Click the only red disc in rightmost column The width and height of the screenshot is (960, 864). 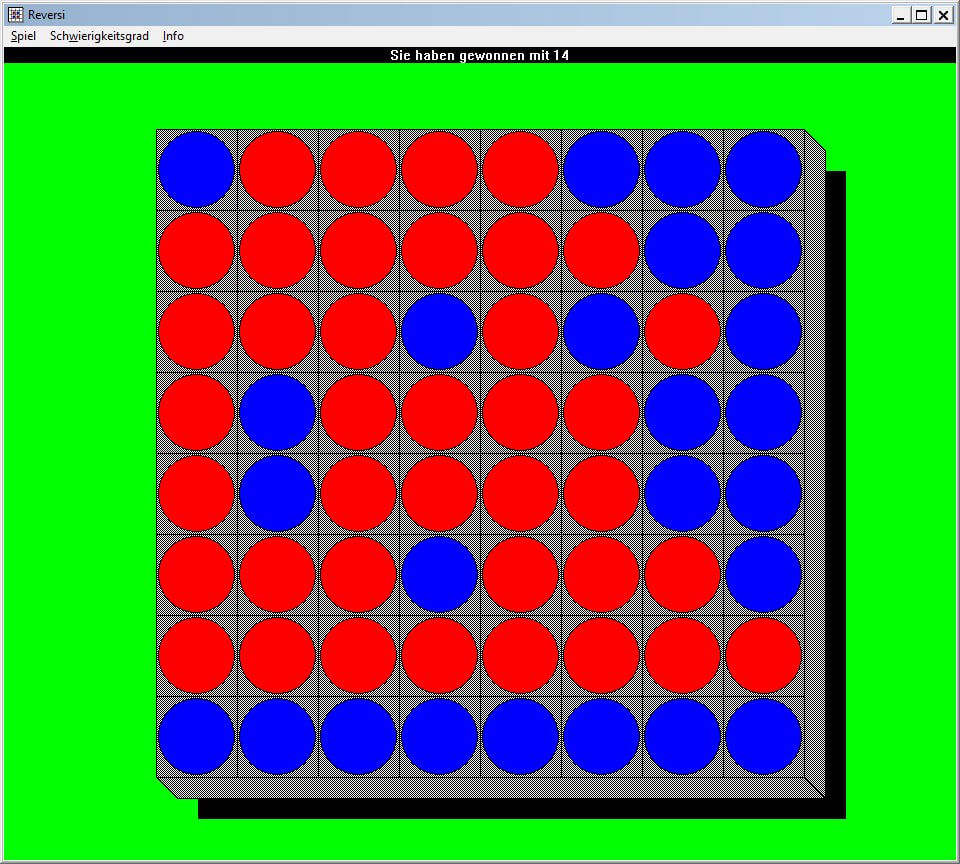tap(763, 655)
